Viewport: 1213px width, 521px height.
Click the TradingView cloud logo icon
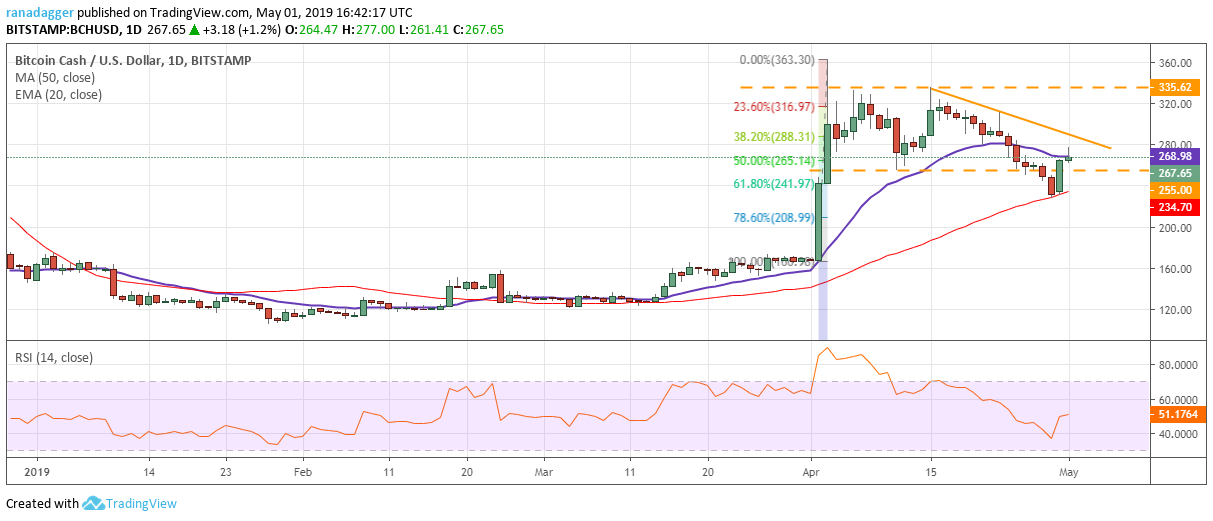click(95, 503)
